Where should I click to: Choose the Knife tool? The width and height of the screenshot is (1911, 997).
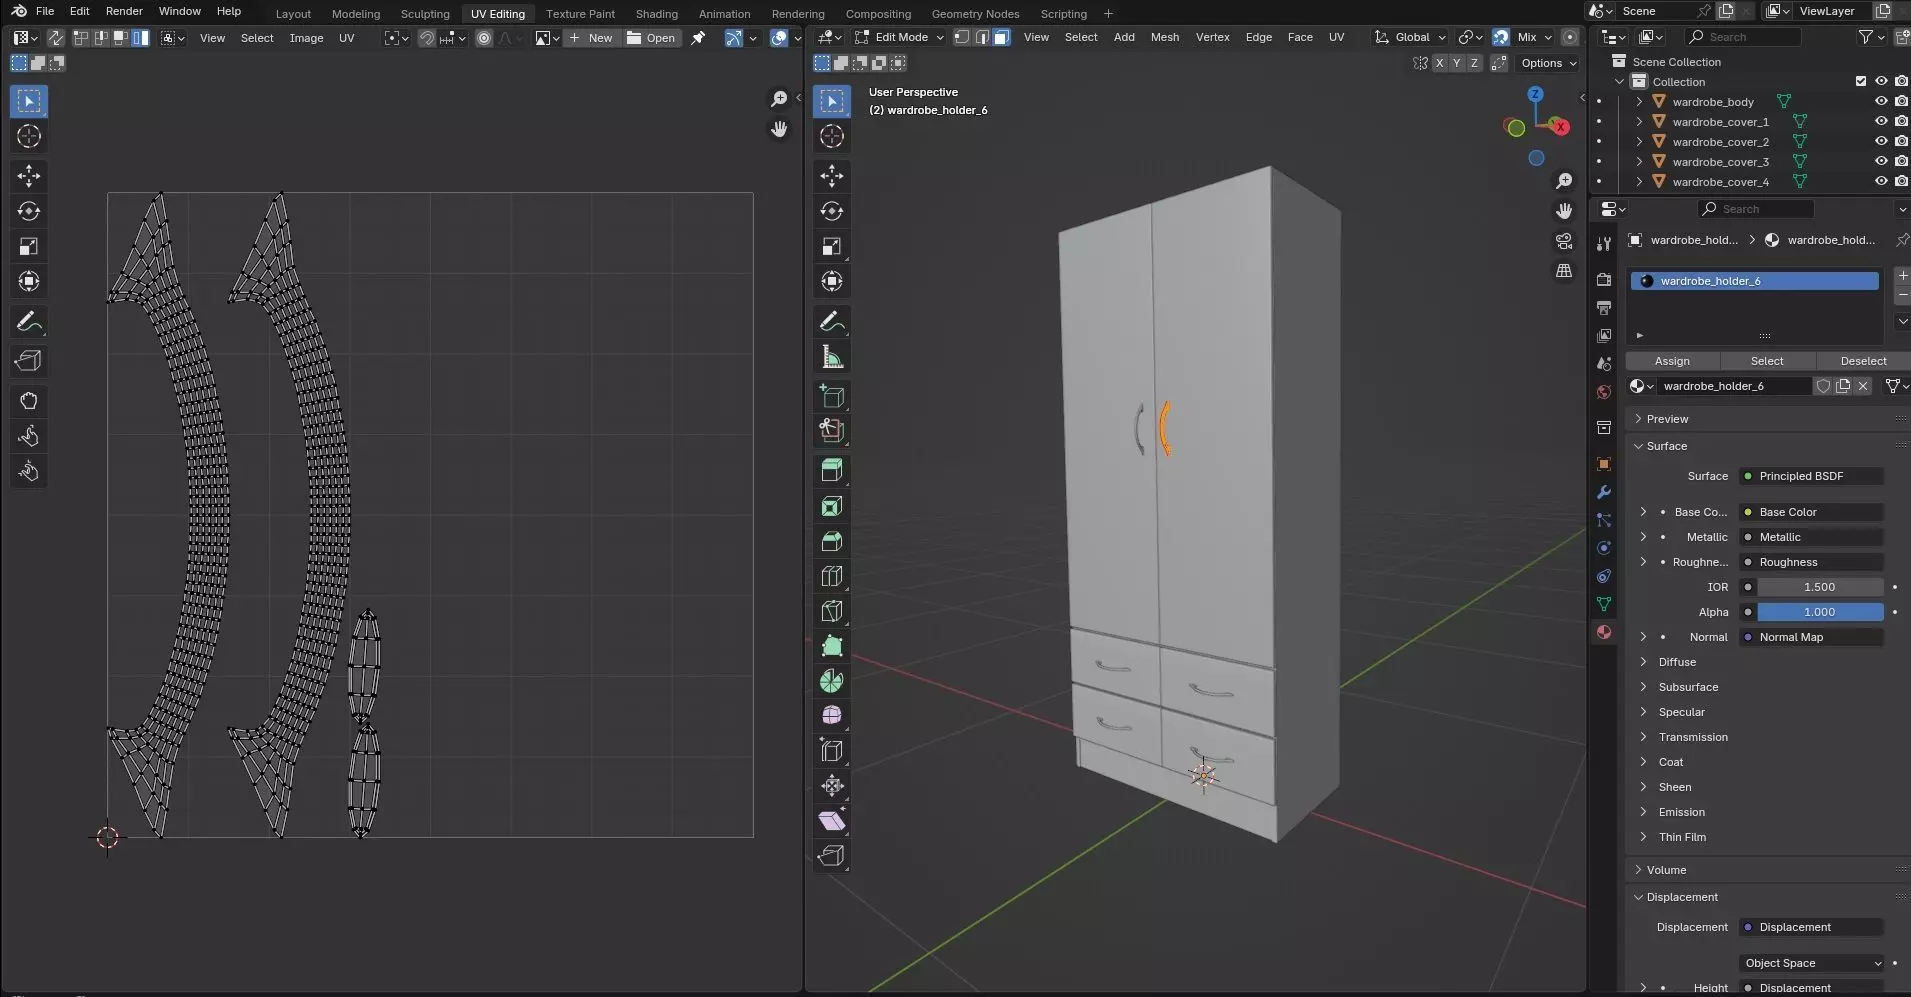point(832,611)
